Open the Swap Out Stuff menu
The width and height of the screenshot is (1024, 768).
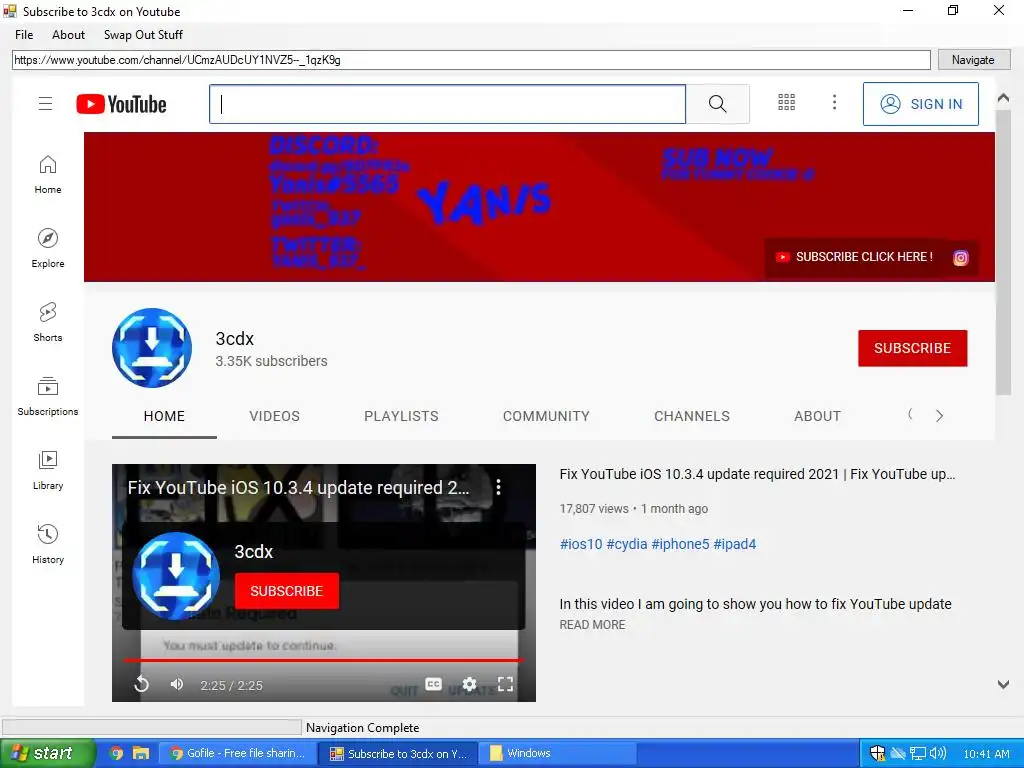(x=143, y=35)
